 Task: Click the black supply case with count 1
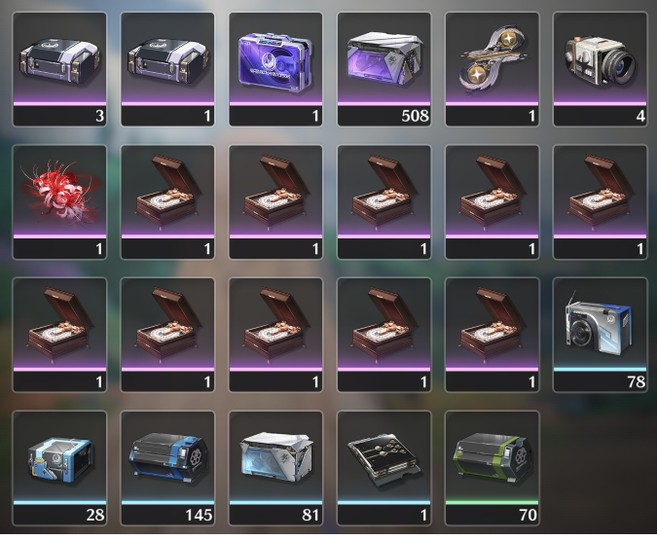pos(168,69)
